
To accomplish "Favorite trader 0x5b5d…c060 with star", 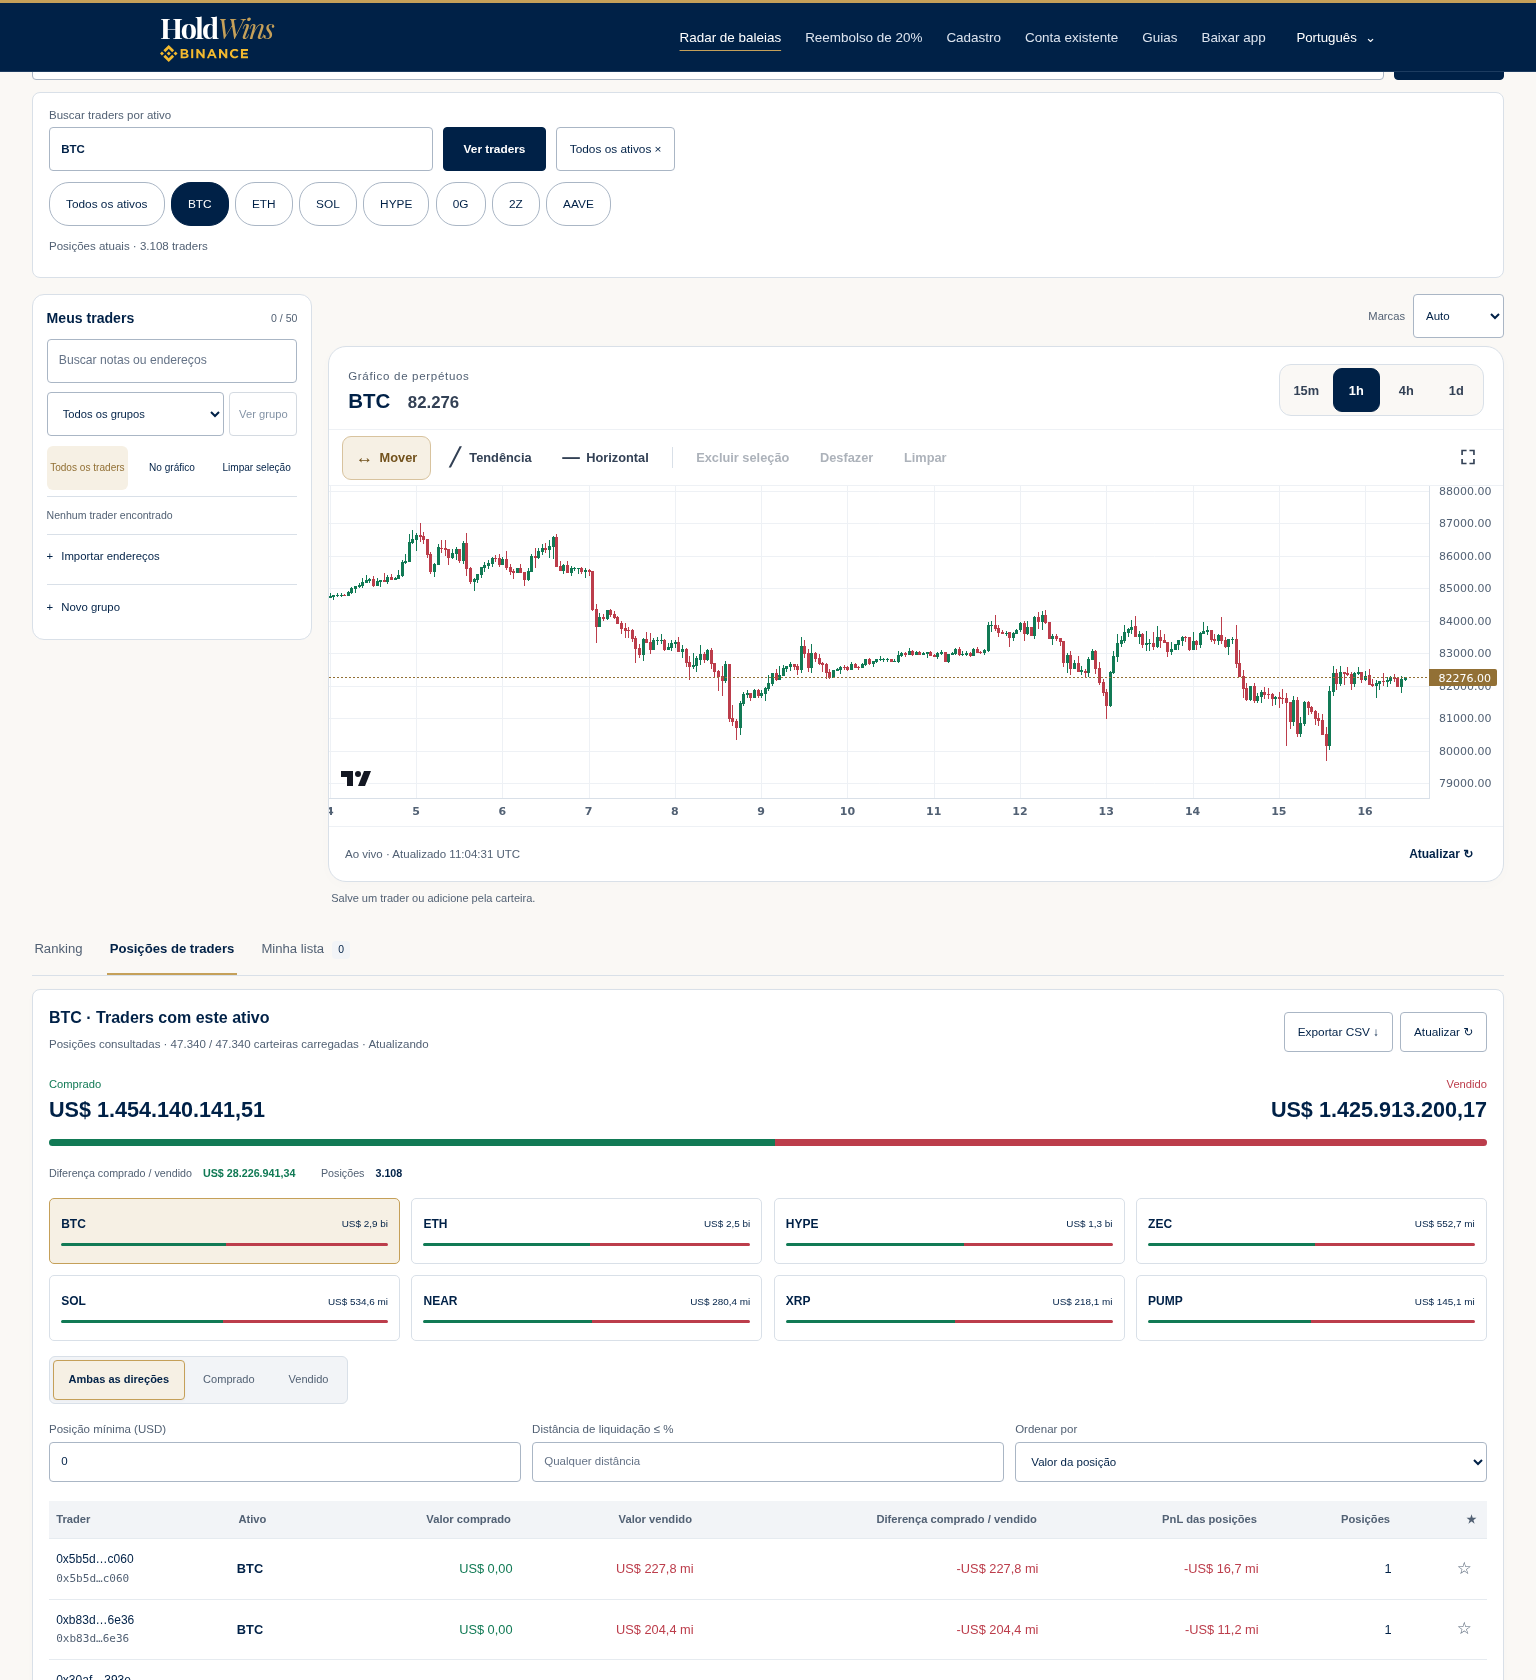I will (x=1464, y=1568).
